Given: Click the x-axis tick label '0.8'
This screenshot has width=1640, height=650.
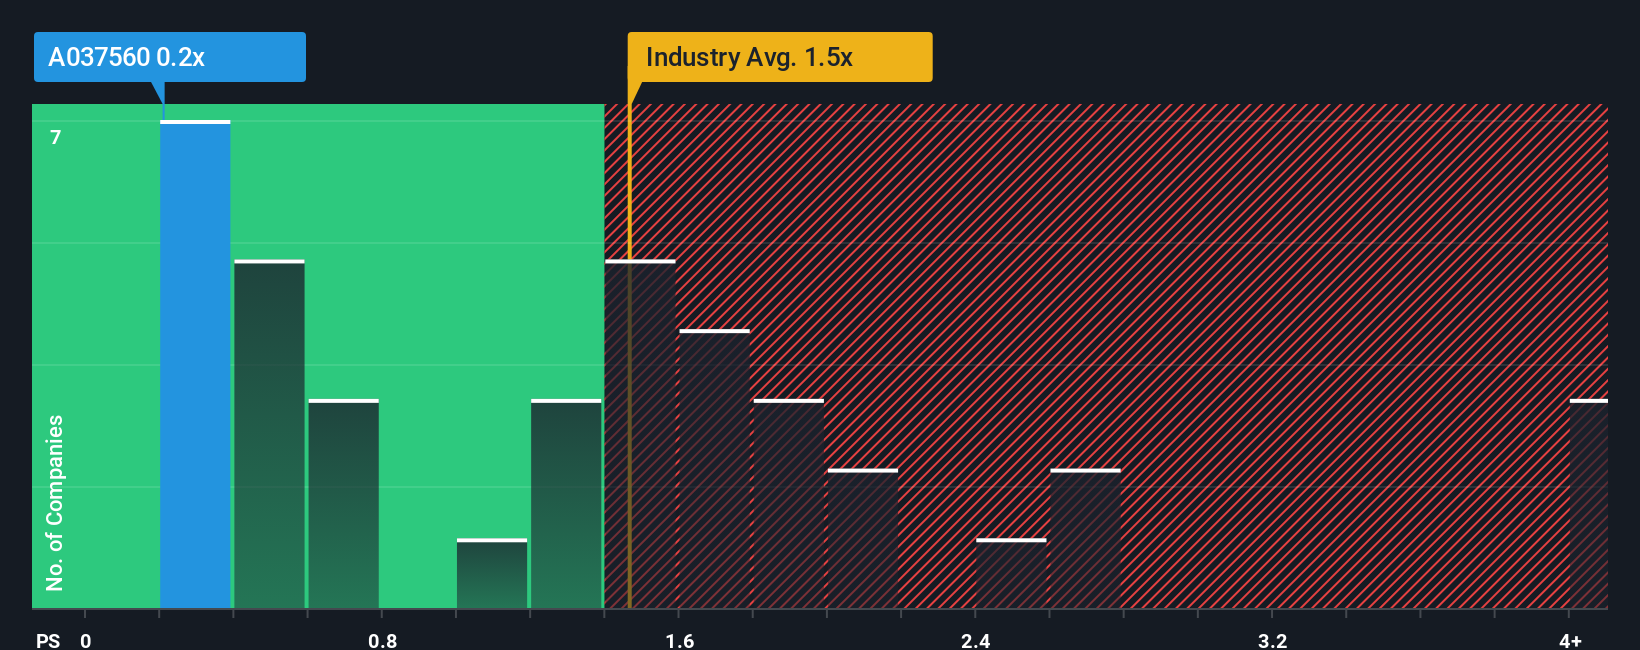Looking at the screenshot, I should (382, 640).
